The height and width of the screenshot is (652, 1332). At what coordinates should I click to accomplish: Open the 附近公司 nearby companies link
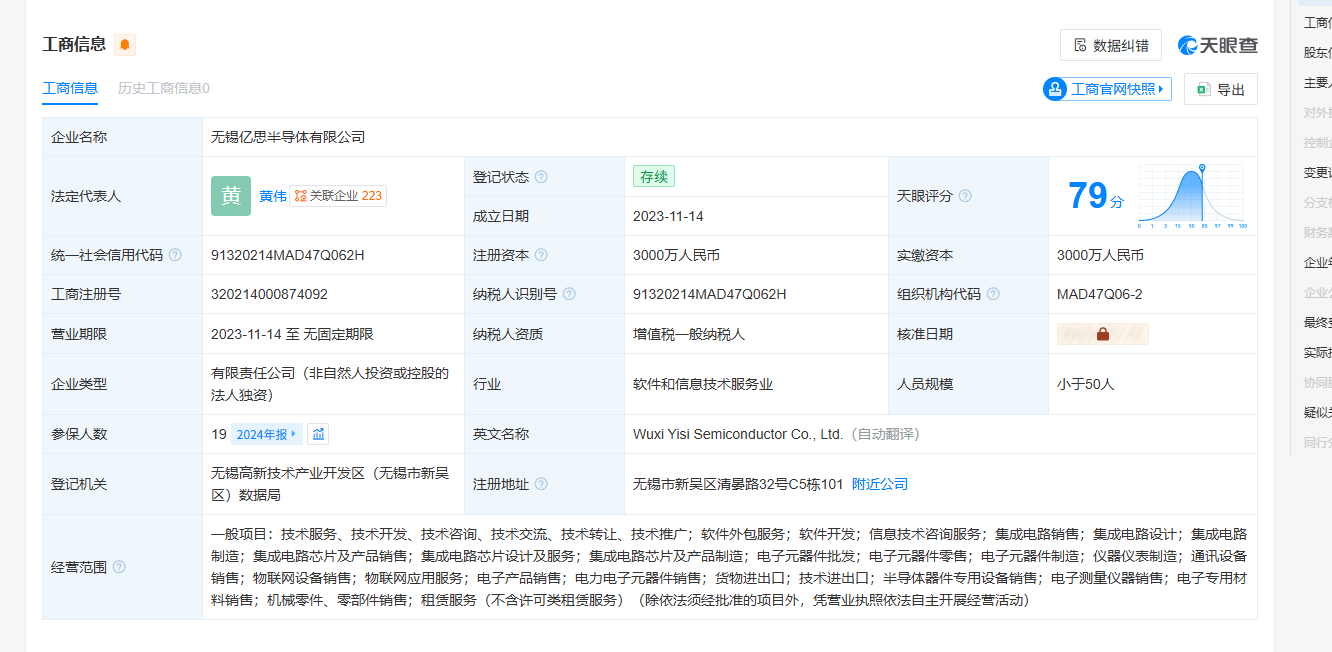click(x=880, y=484)
